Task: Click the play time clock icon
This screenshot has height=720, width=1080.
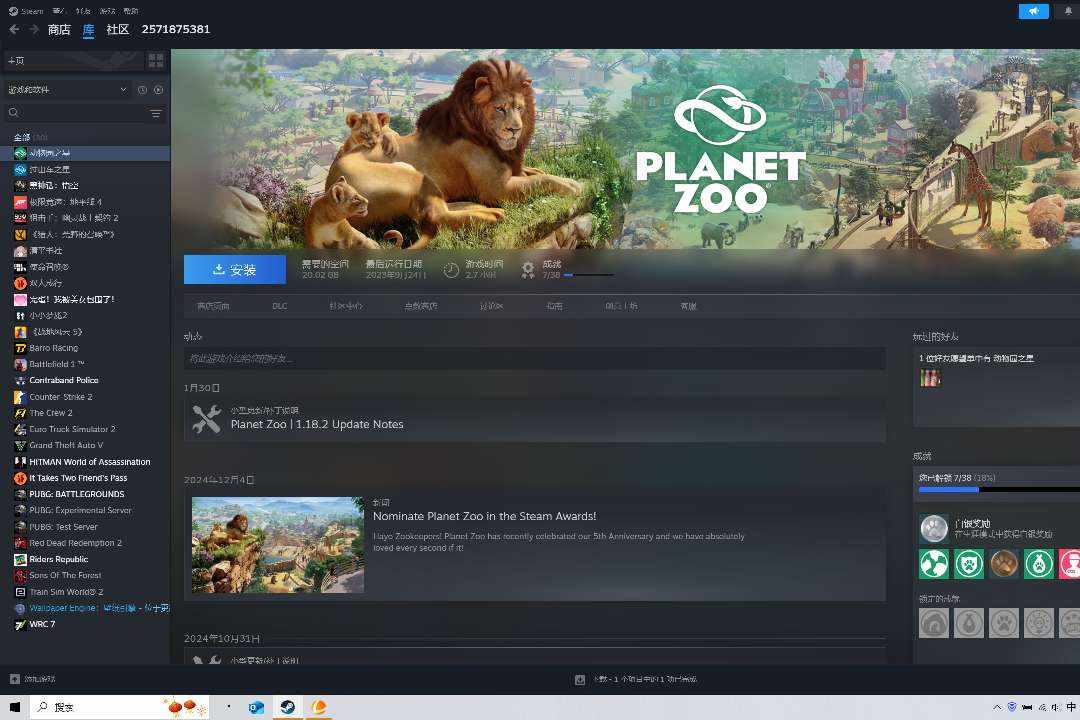Action: (x=451, y=270)
